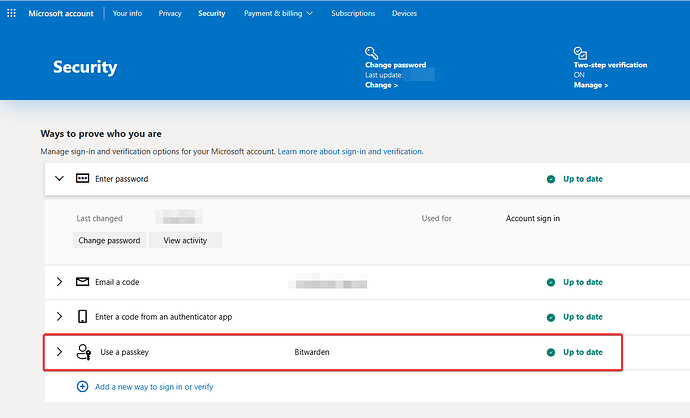The height and width of the screenshot is (418, 690).
Task: Open the Privacy tab
Action: (x=170, y=13)
